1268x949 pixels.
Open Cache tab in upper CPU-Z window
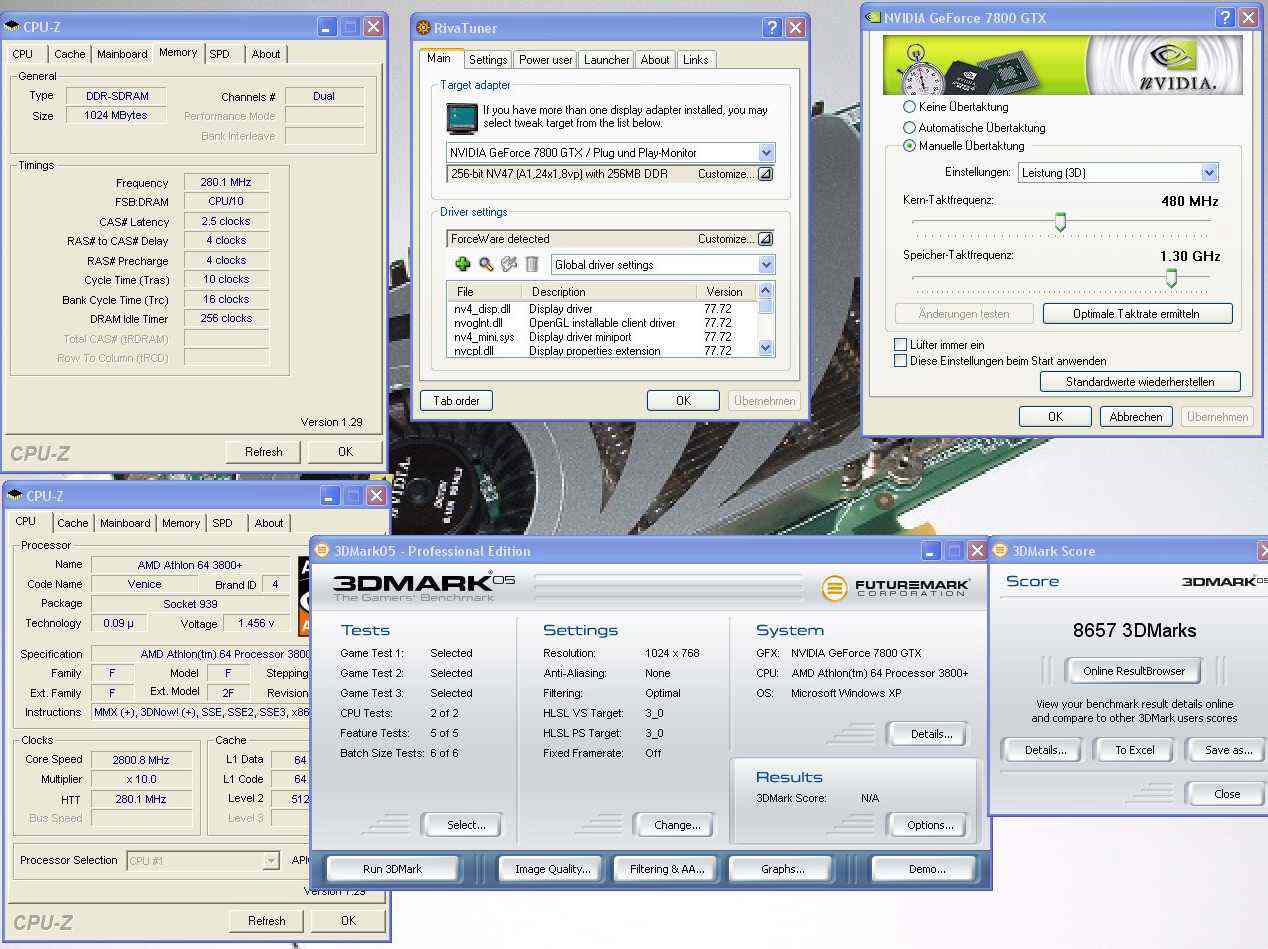click(70, 54)
